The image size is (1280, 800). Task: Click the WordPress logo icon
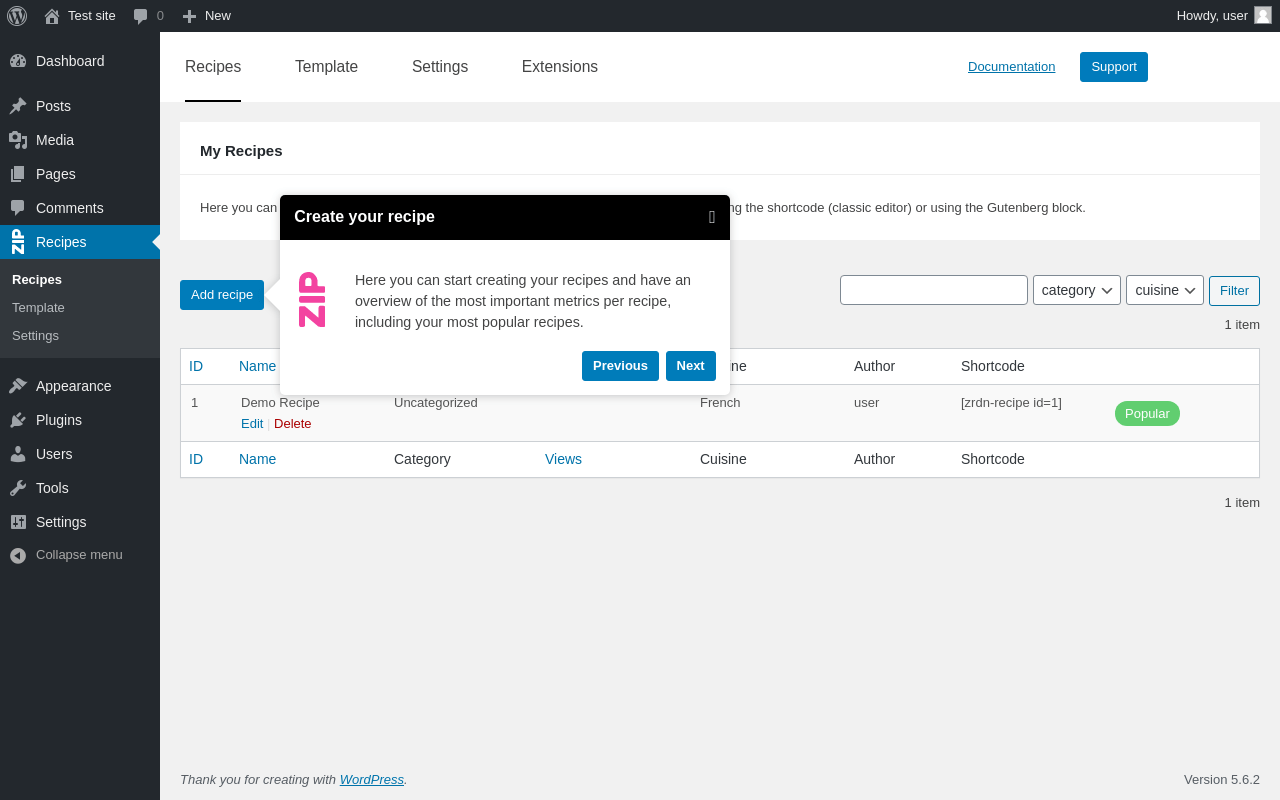point(17,16)
